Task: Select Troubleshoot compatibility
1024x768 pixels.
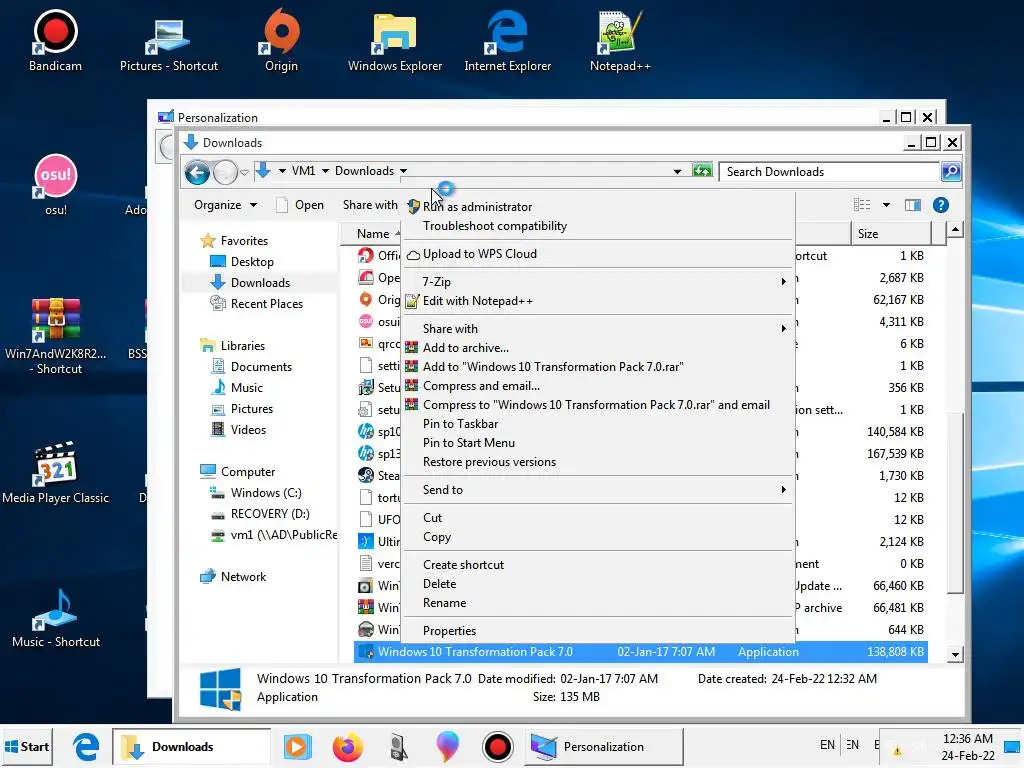Action: tap(598, 226)
